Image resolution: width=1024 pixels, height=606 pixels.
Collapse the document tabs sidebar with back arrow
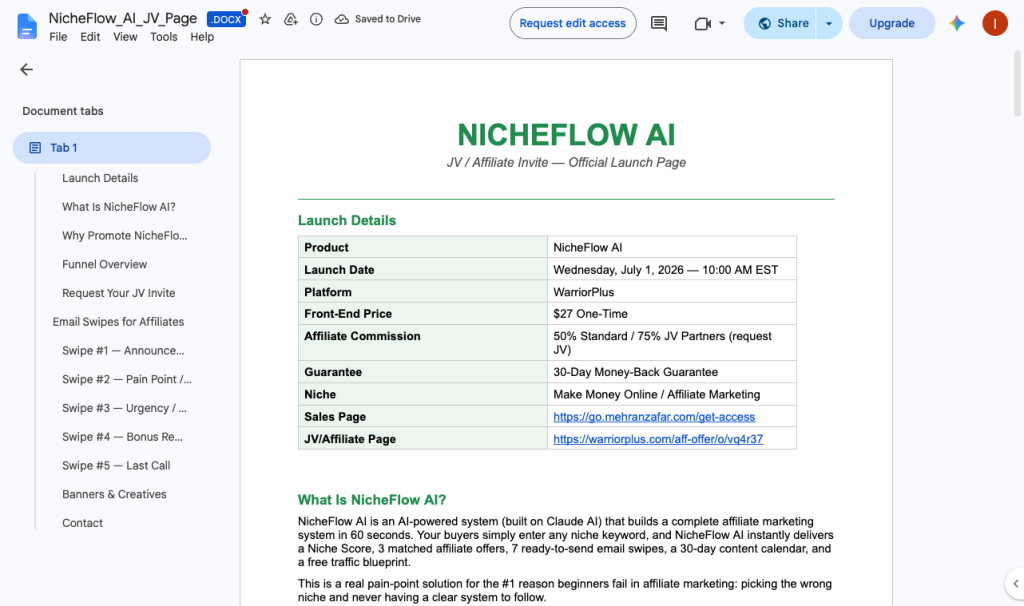click(26, 69)
